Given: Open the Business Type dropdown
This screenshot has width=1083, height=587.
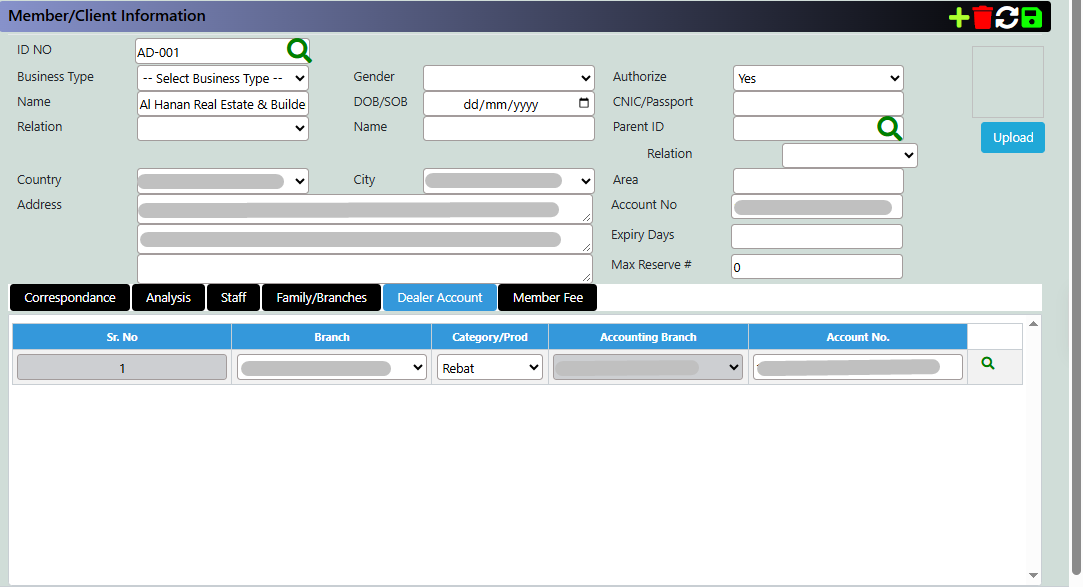Looking at the screenshot, I should pyautogui.click(x=222, y=78).
